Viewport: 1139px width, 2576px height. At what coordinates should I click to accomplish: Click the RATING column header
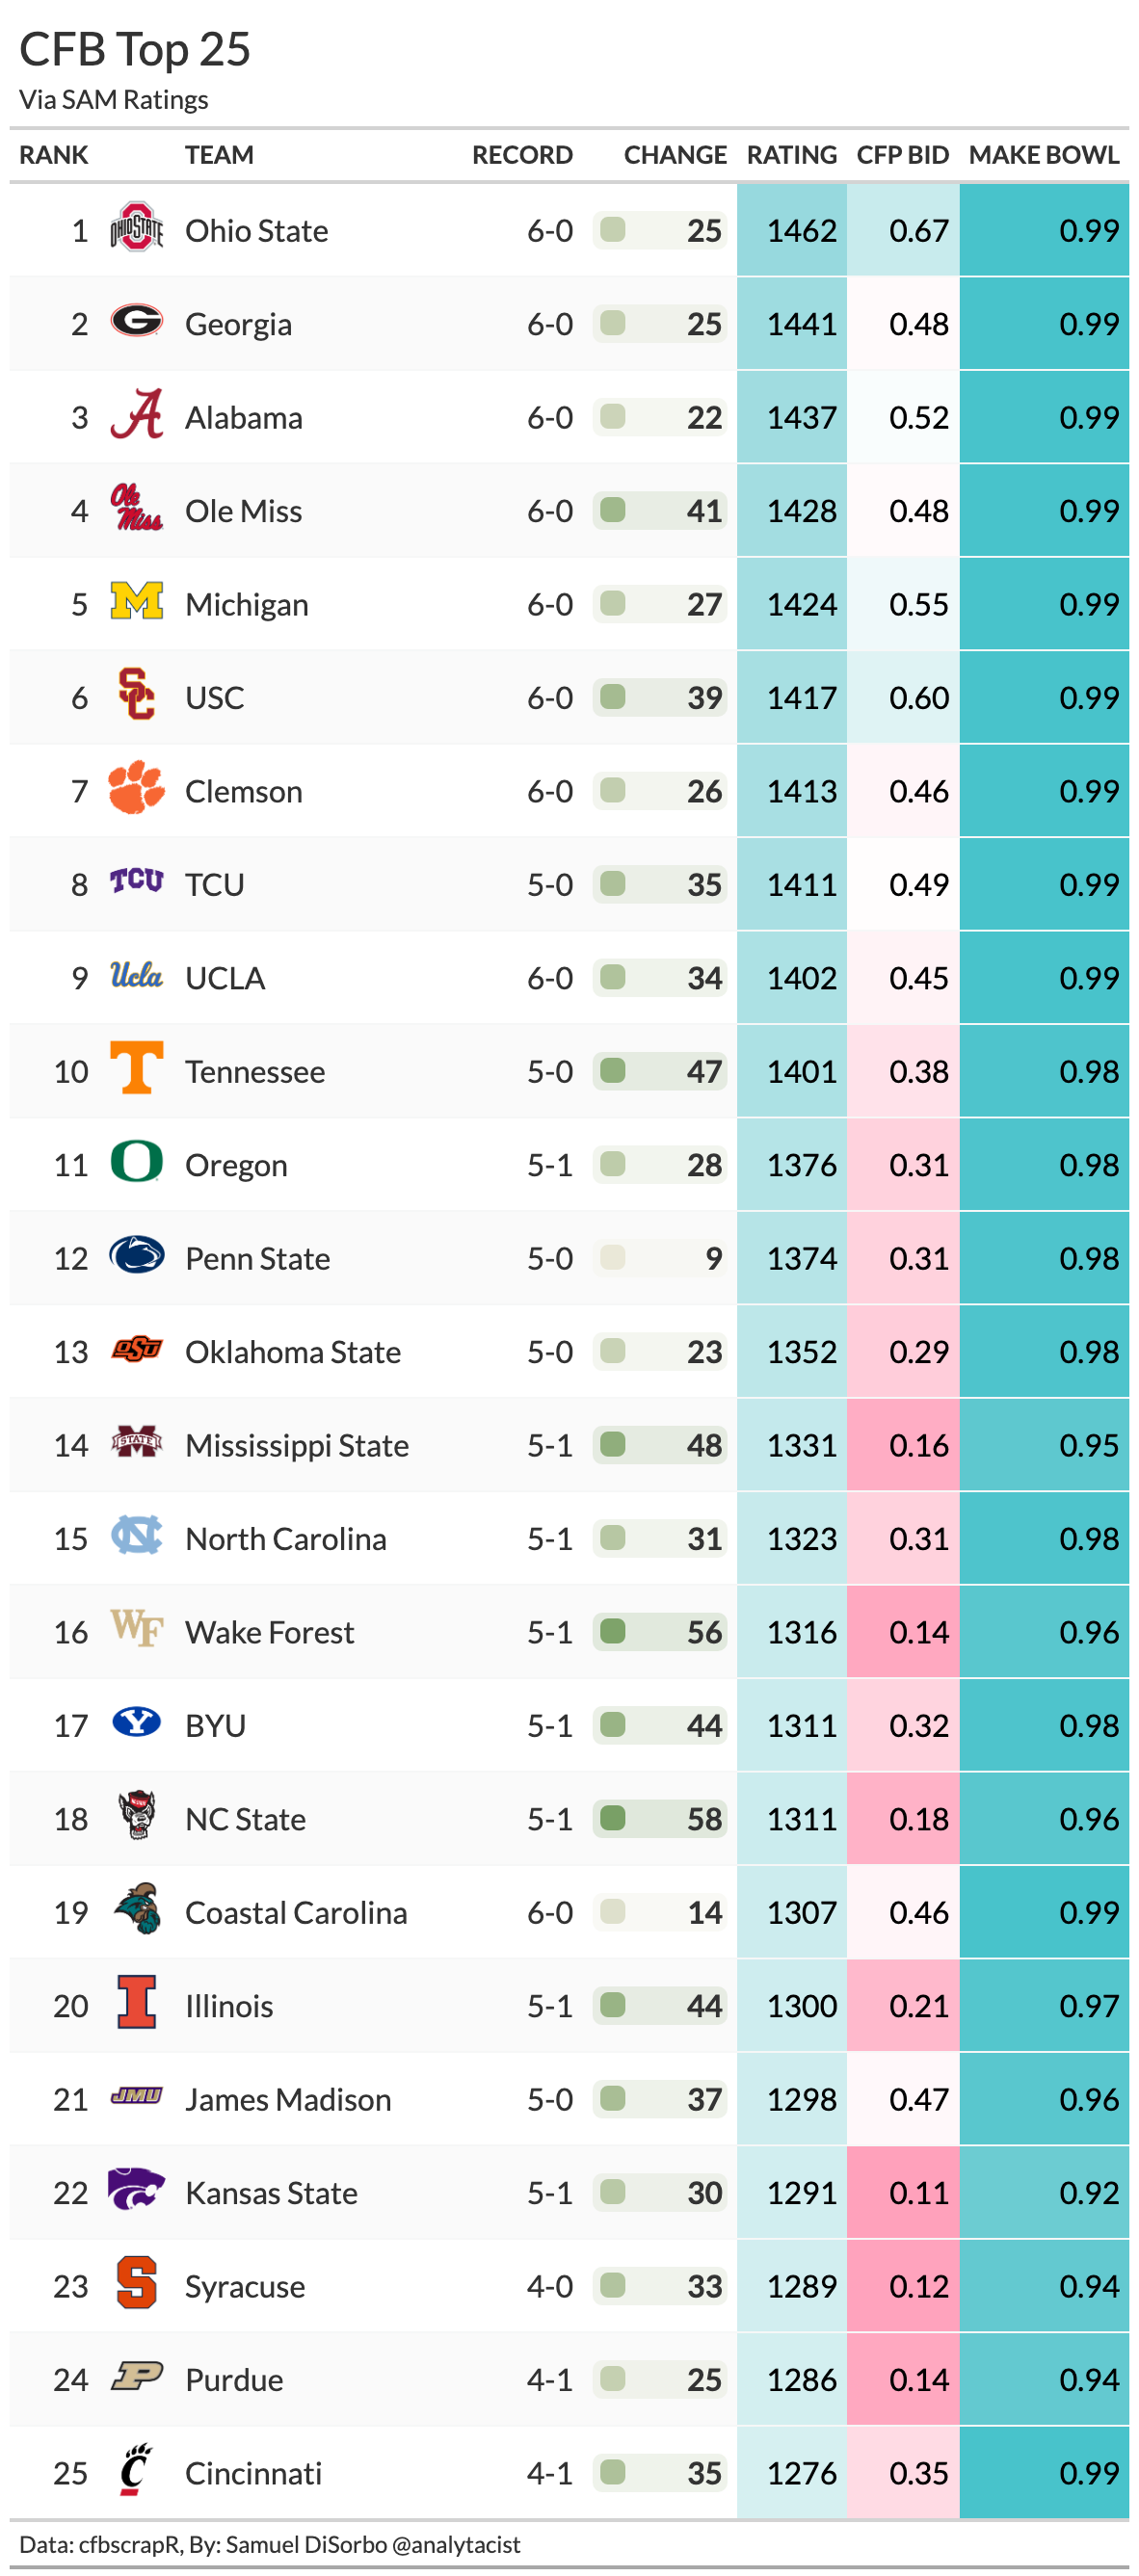pyautogui.click(x=791, y=155)
